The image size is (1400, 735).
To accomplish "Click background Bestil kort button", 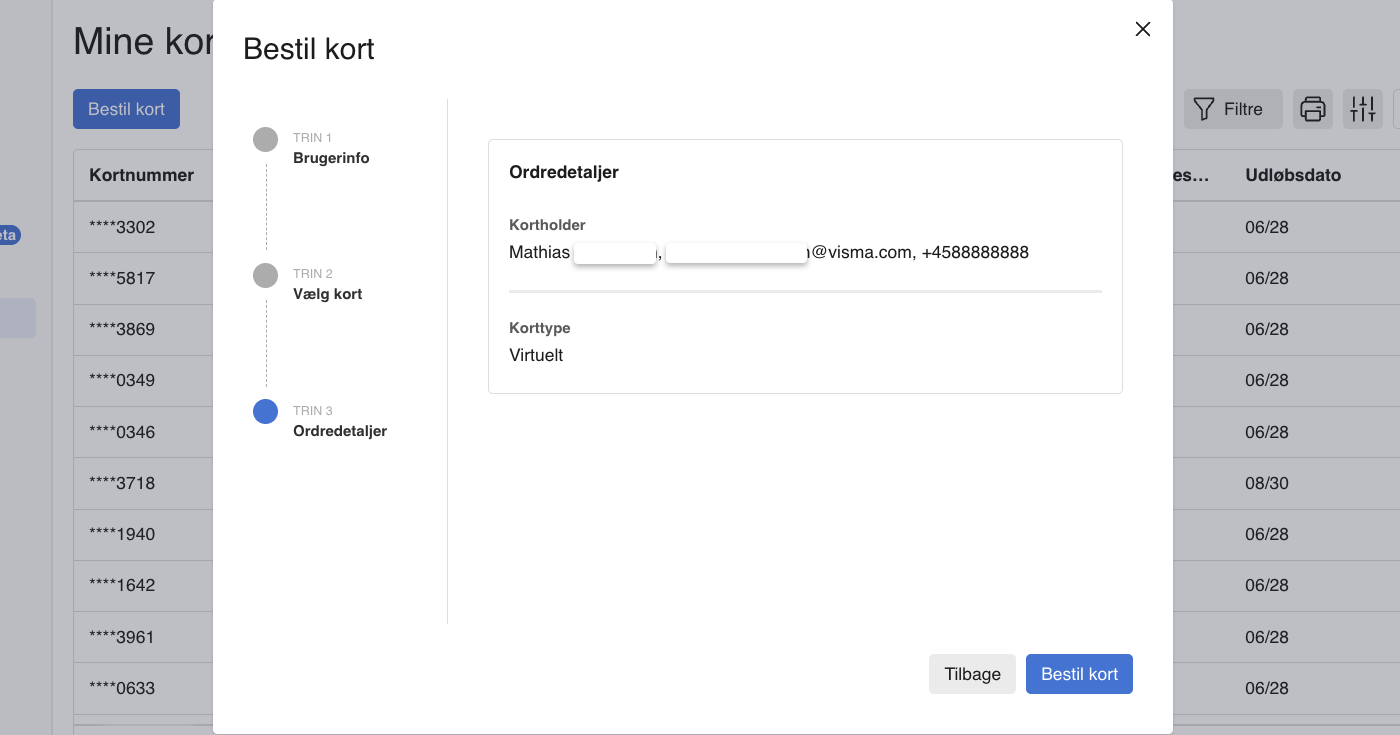I will coord(126,109).
